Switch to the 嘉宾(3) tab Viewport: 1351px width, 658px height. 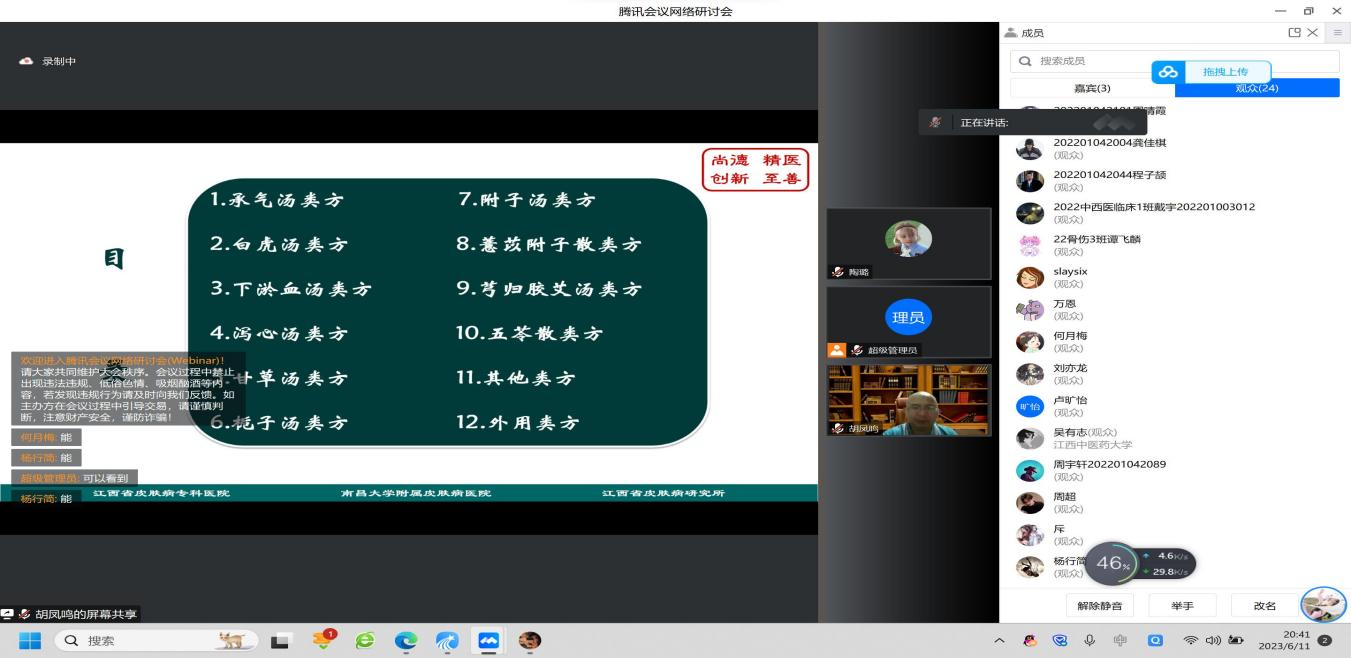(x=1092, y=88)
